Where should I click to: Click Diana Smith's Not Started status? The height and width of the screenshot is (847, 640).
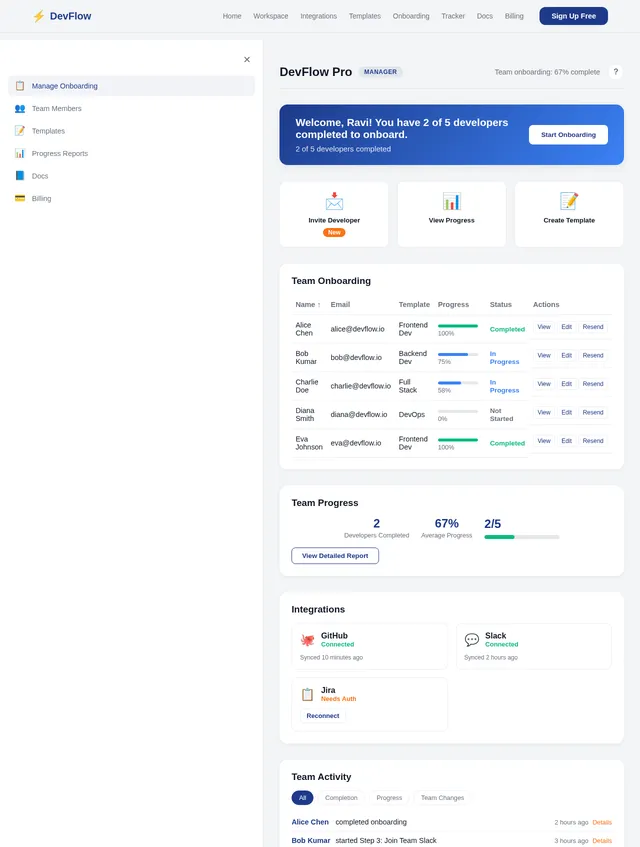[x=501, y=415]
